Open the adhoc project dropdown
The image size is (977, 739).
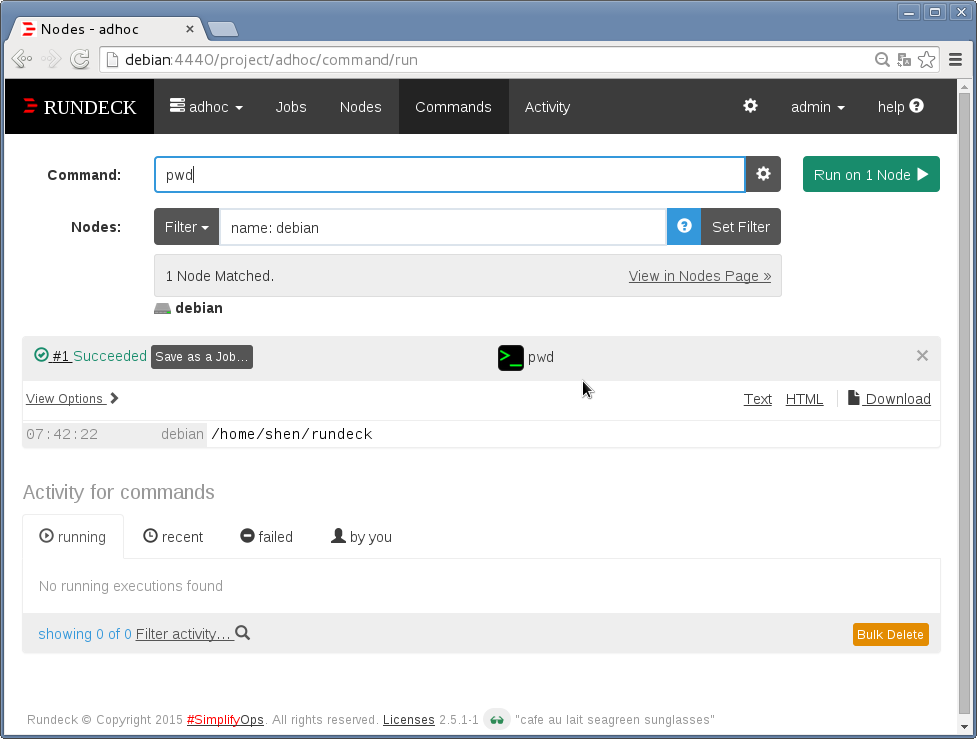(x=206, y=107)
